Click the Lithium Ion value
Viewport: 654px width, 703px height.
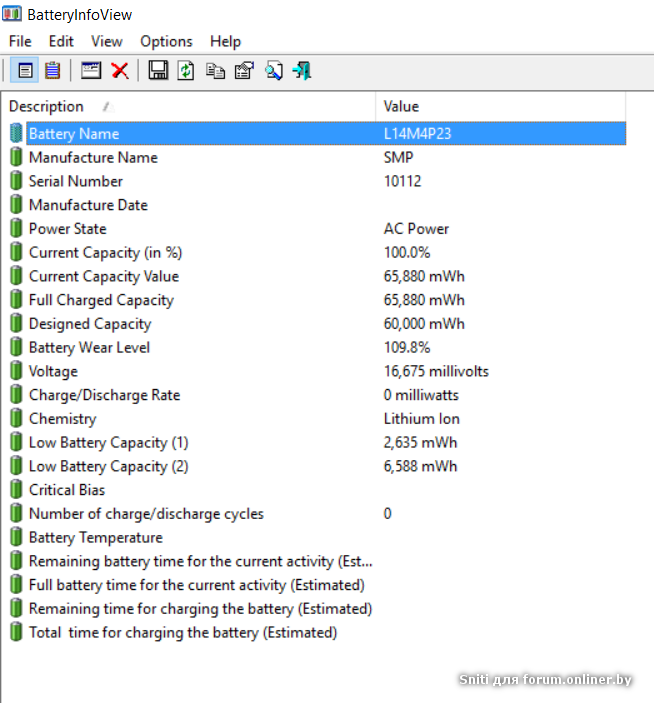point(422,419)
